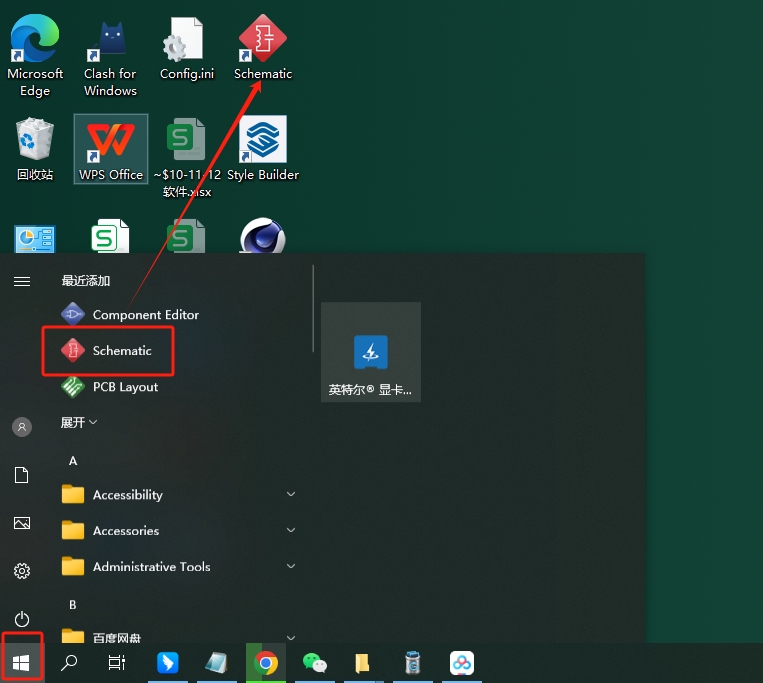The image size is (763, 683).
Task: Jump to letter B section header
Action: (x=73, y=604)
